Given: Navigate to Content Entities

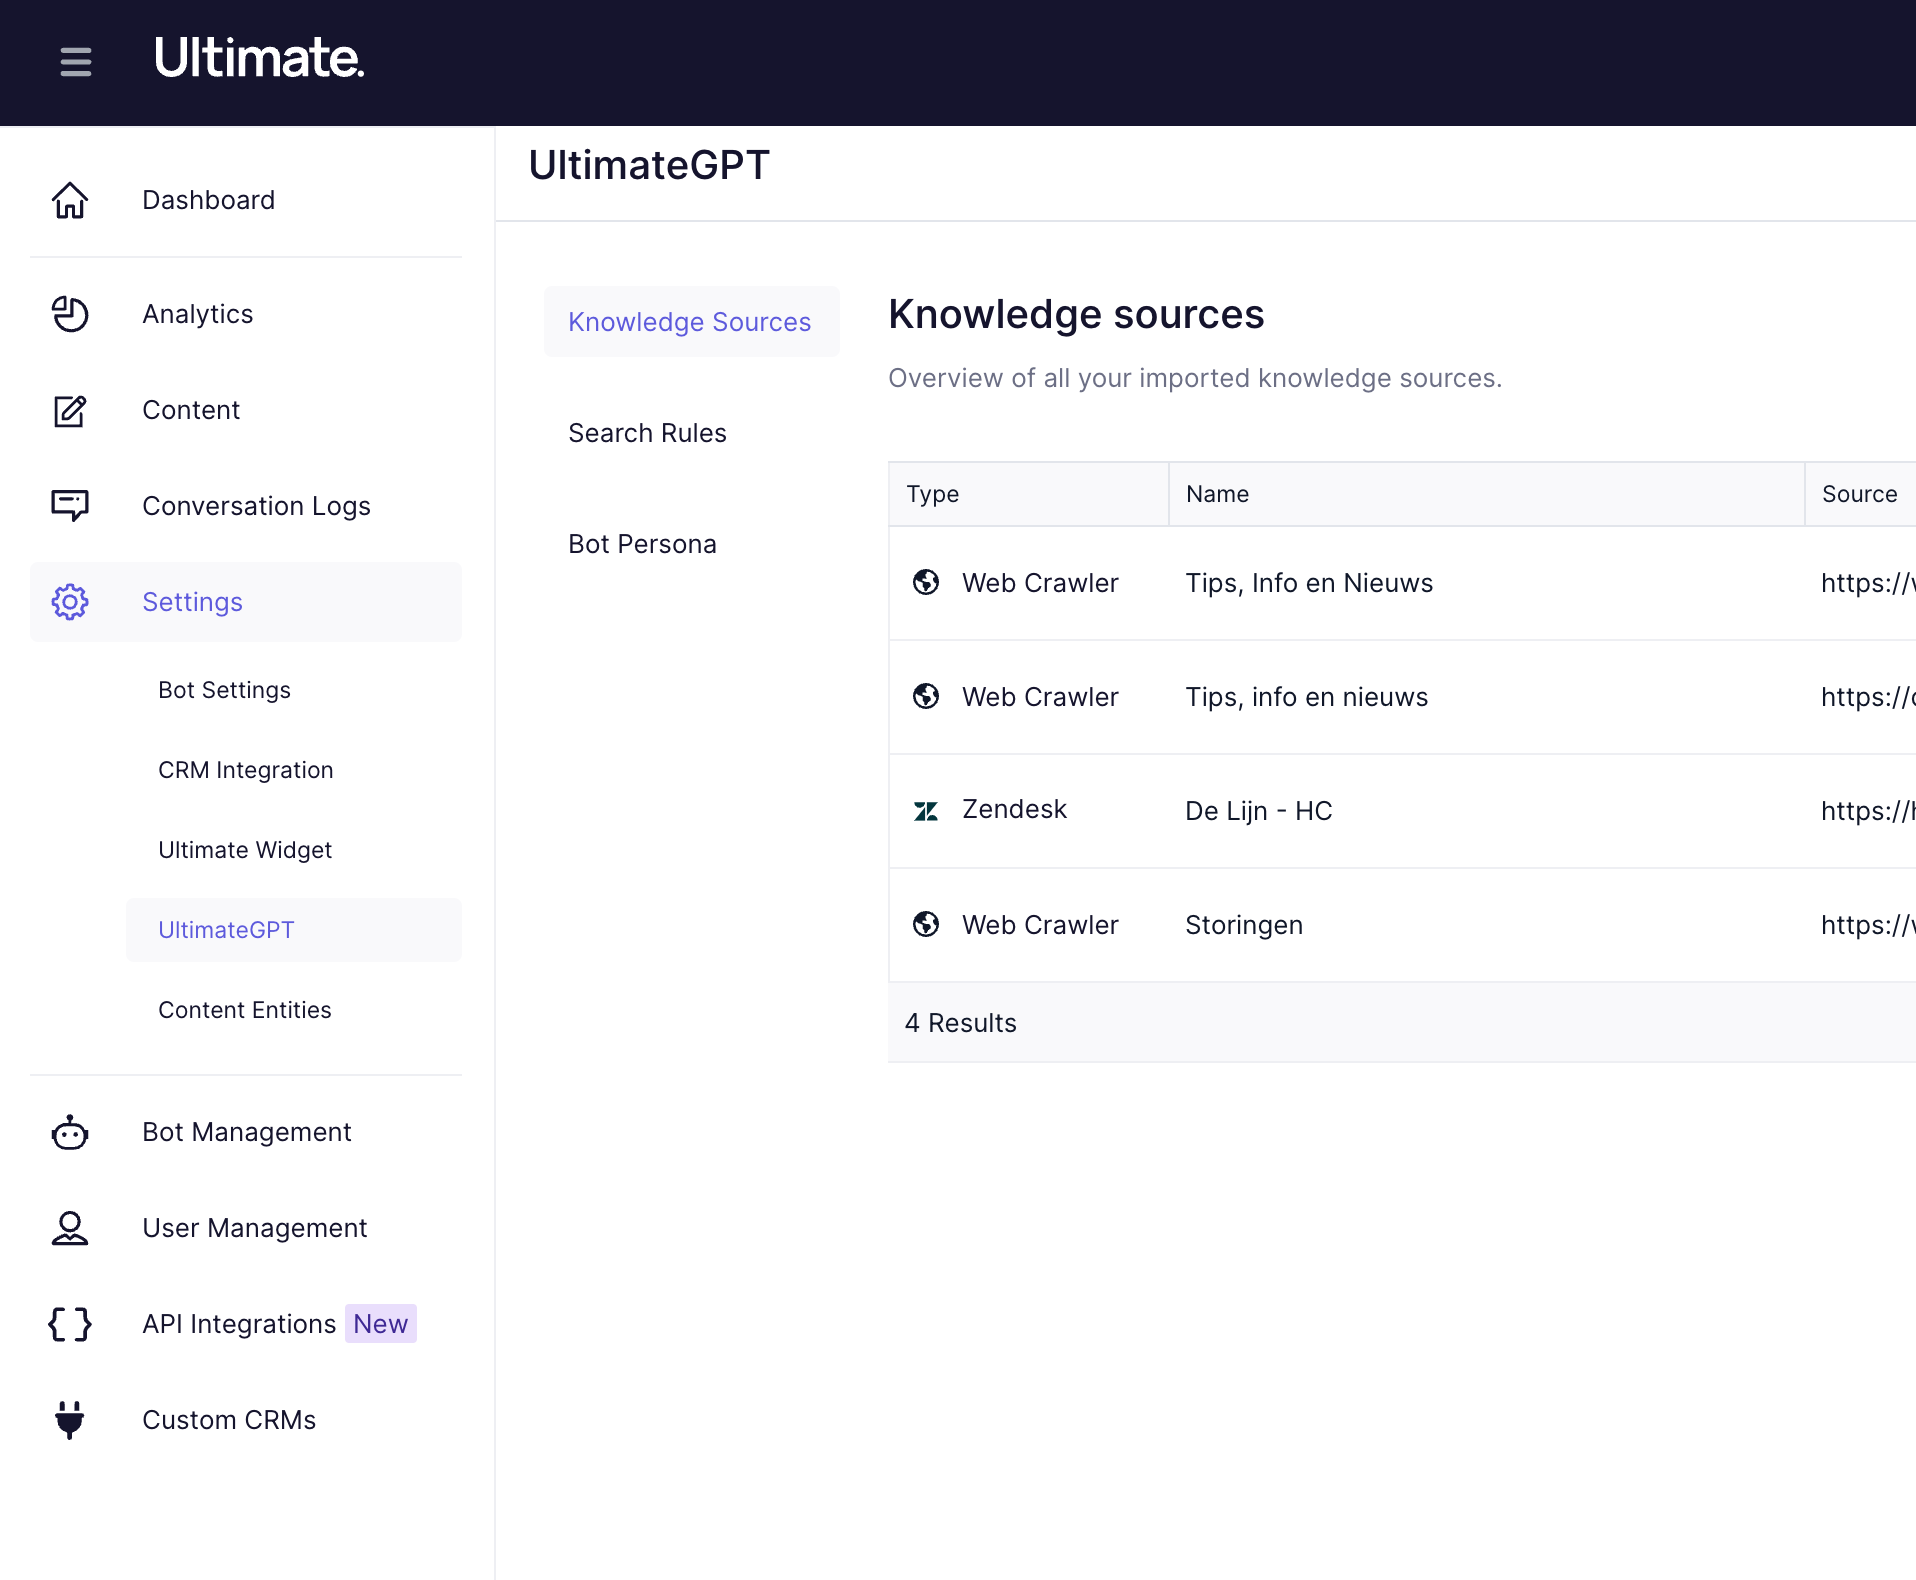Looking at the screenshot, I should (245, 1009).
